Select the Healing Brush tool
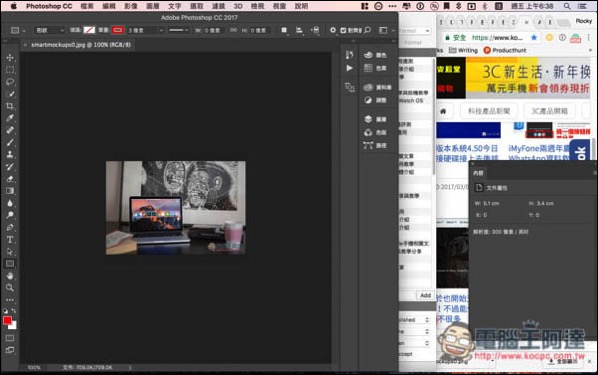 coord(10,130)
